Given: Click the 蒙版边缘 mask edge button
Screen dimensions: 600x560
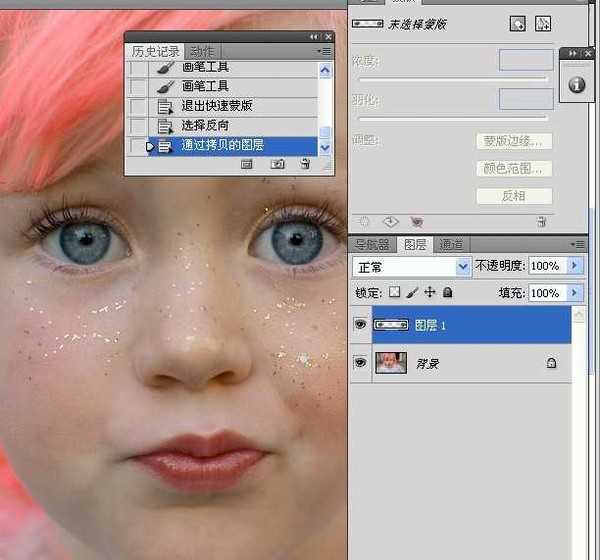Looking at the screenshot, I should (x=514, y=141).
